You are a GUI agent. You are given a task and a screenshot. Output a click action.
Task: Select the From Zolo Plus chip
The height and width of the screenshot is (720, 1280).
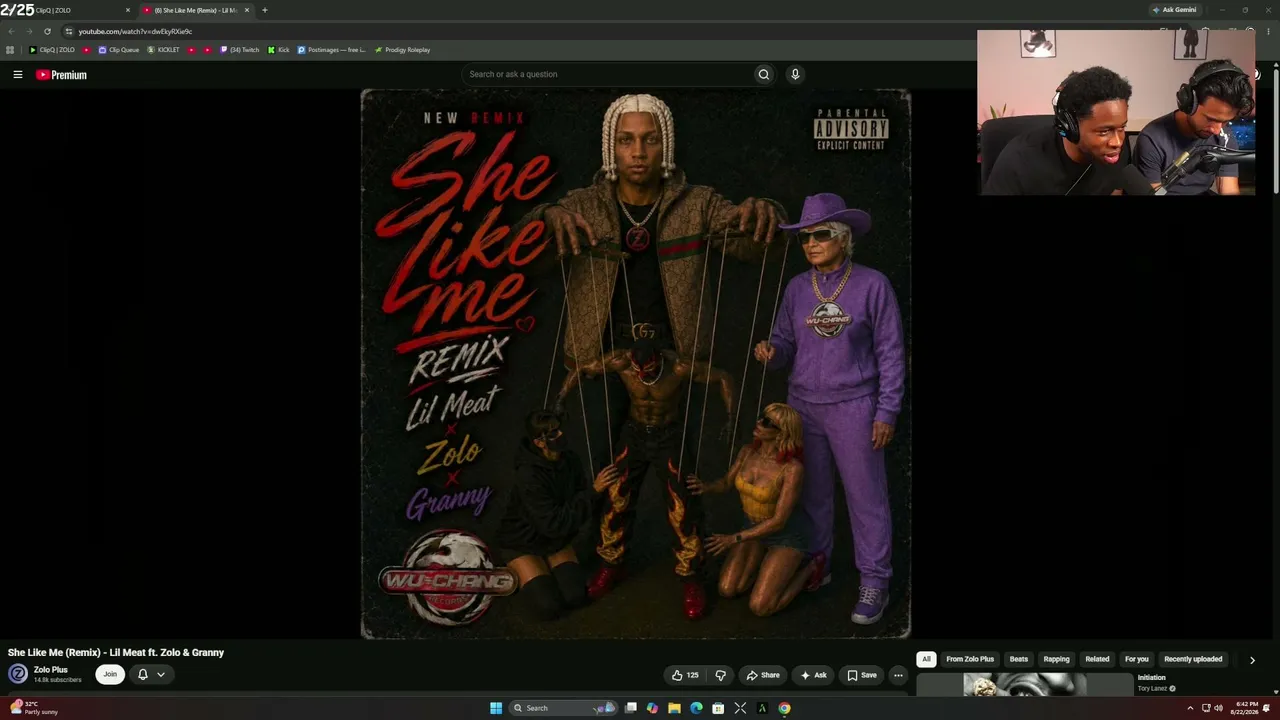point(970,659)
